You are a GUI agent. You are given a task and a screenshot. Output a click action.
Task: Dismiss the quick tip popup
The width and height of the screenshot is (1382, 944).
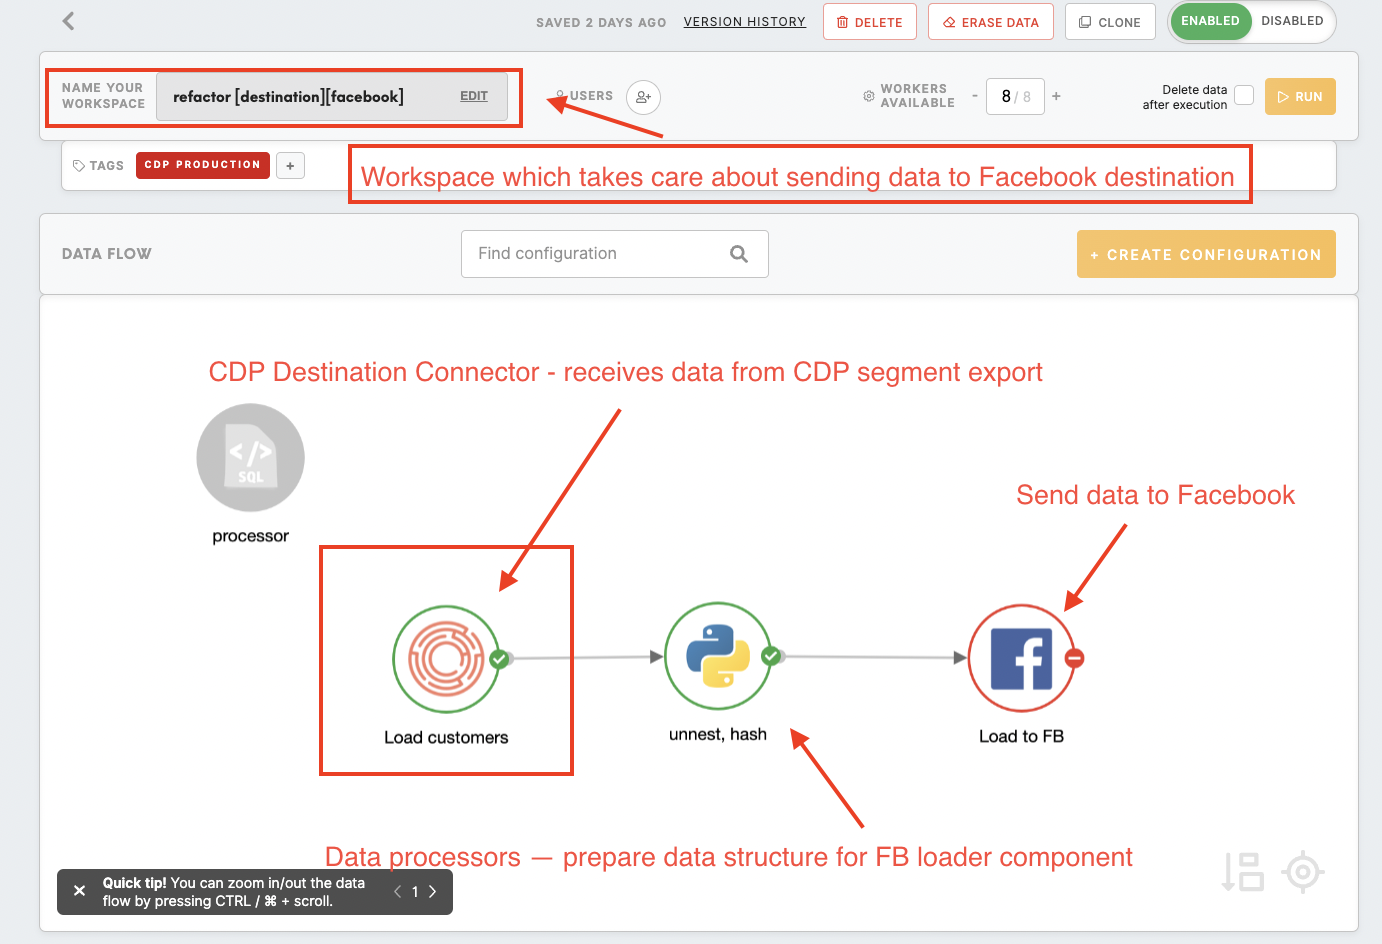pyautogui.click(x=80, y=891)
